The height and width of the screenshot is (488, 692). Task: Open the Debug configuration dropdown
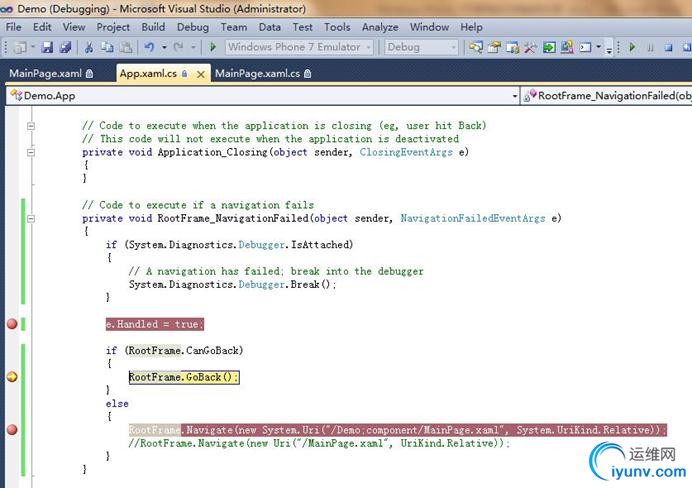click(x=452, y=47)
